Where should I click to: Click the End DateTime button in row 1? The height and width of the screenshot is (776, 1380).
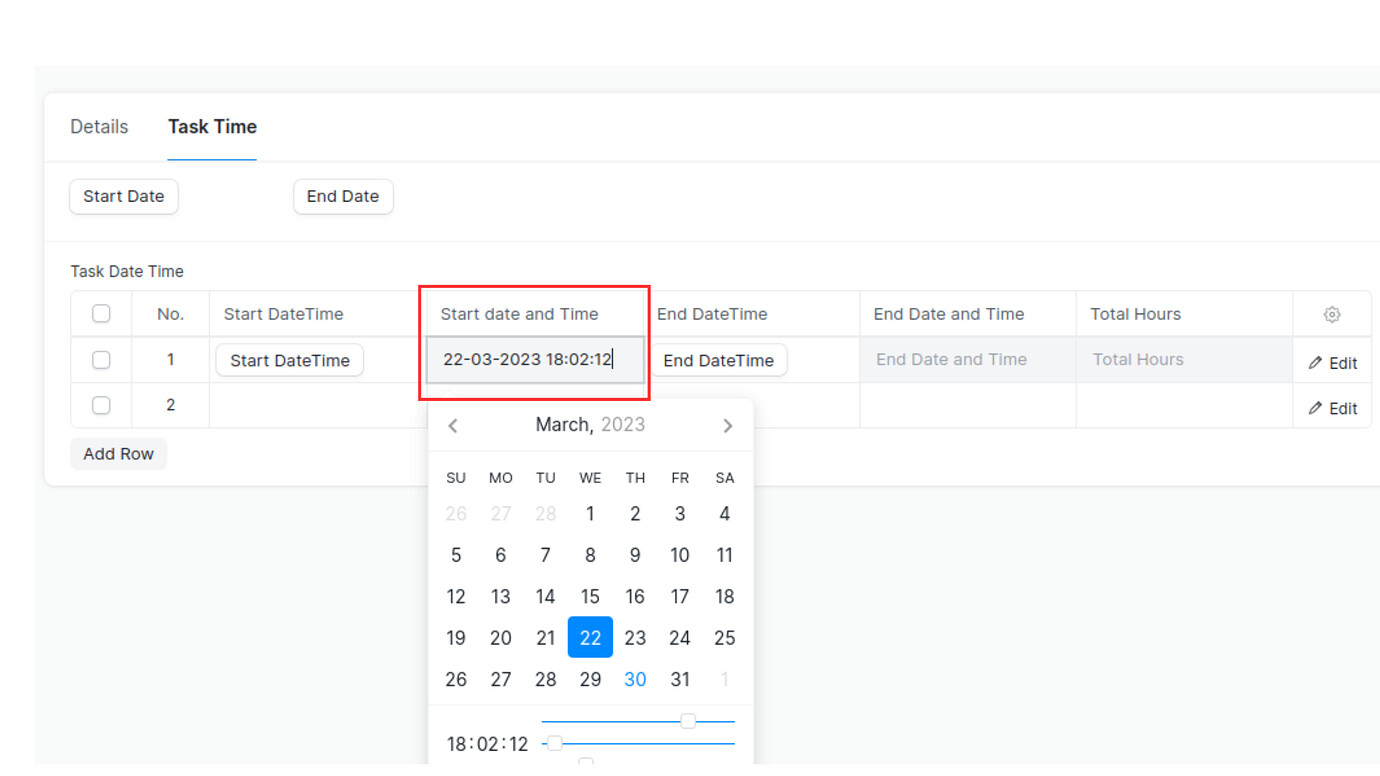(719, 360)
